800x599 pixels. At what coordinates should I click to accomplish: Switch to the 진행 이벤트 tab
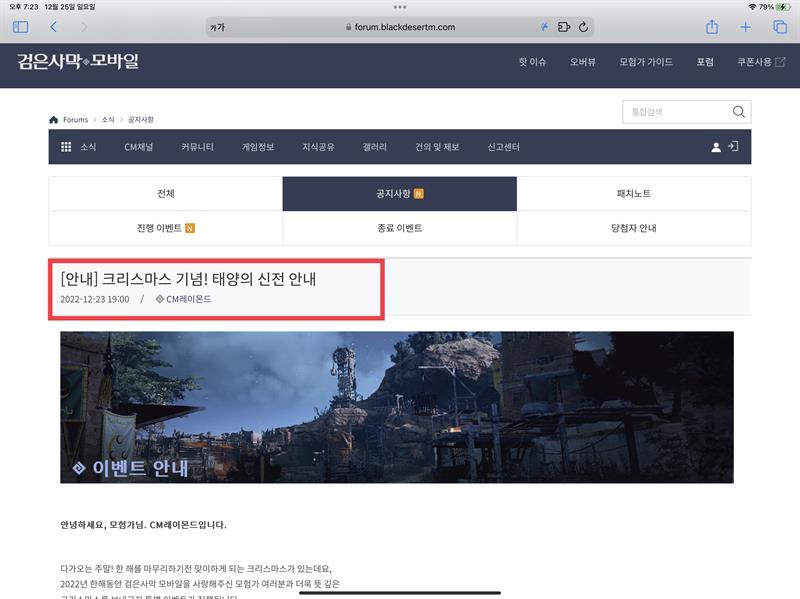coord(166,228)
